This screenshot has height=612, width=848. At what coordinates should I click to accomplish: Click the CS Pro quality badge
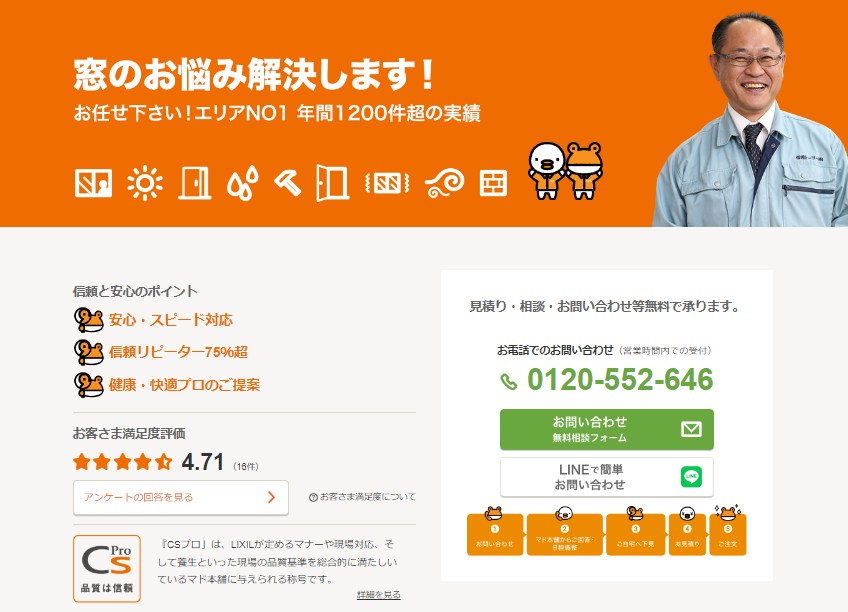point(106,568)
